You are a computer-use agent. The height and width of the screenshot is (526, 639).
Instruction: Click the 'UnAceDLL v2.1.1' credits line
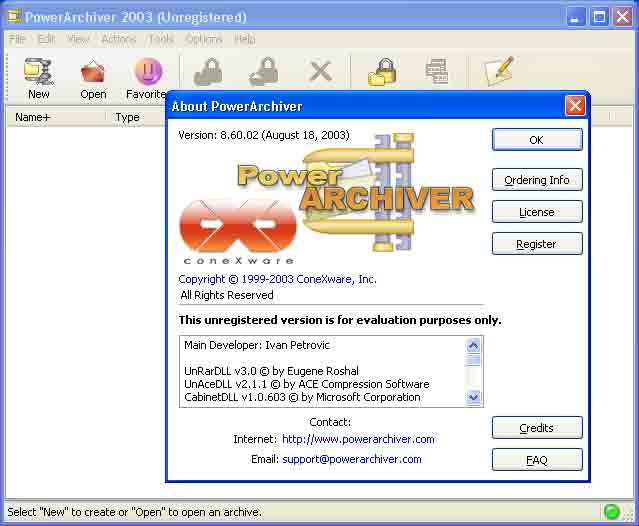click(306, 384)
